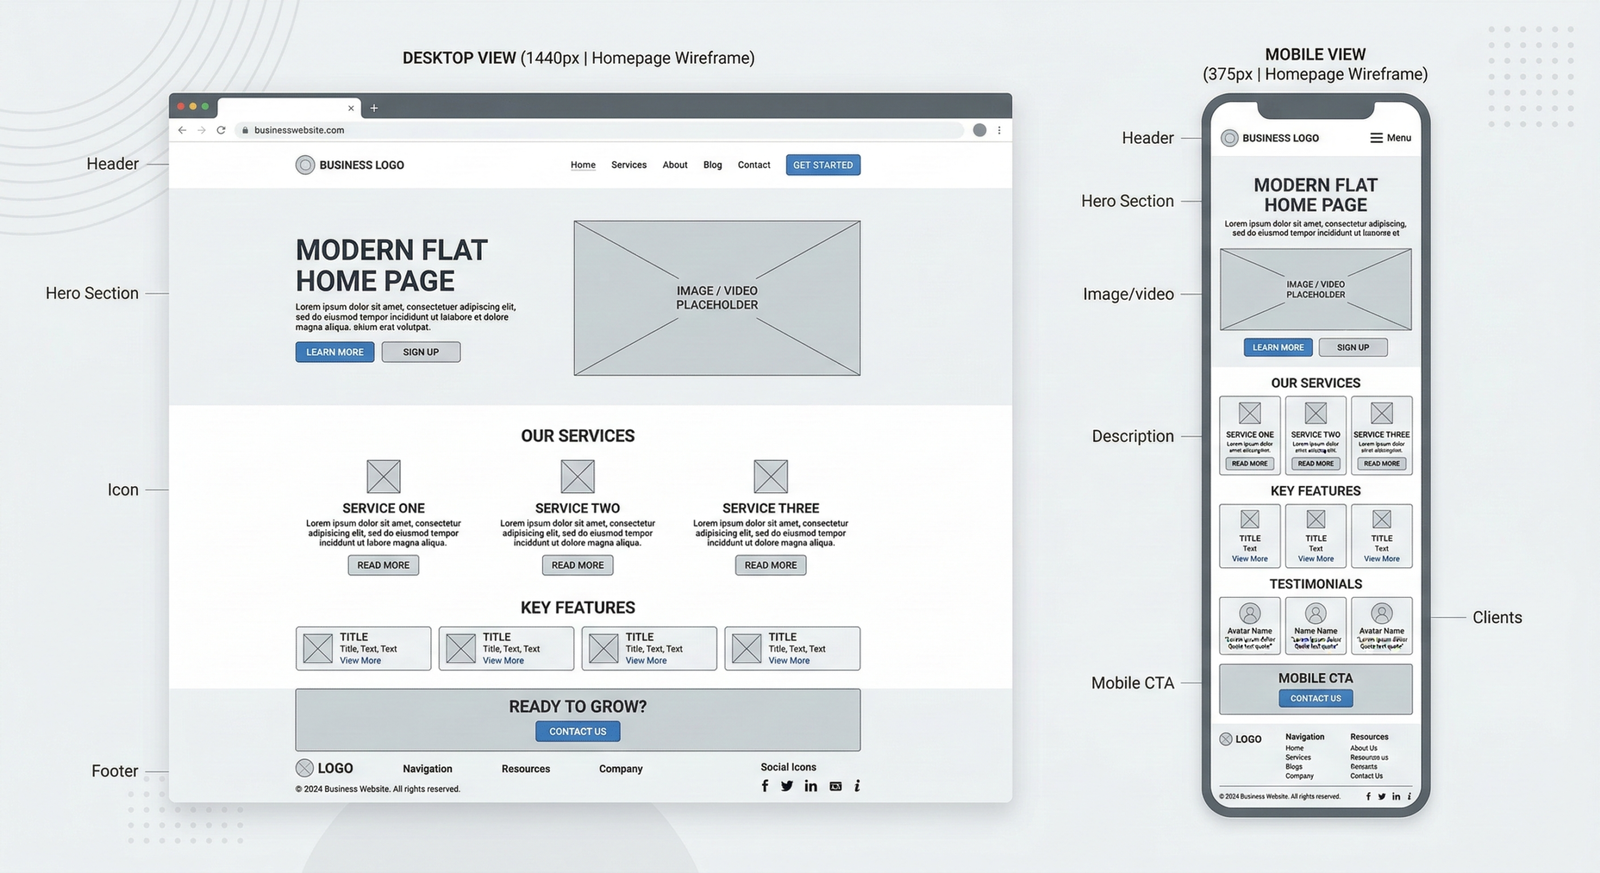Click Read More on mobile Service One card

(1250, 463)
